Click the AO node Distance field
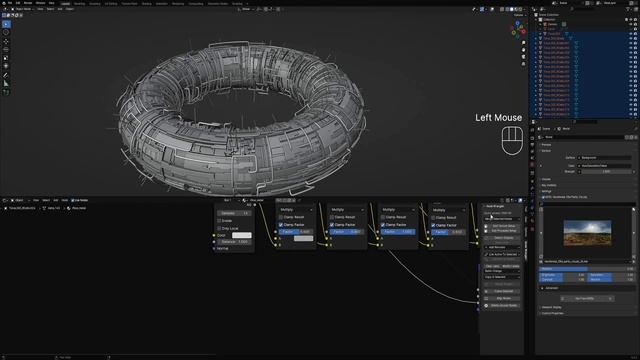 [x=234, y=242]
